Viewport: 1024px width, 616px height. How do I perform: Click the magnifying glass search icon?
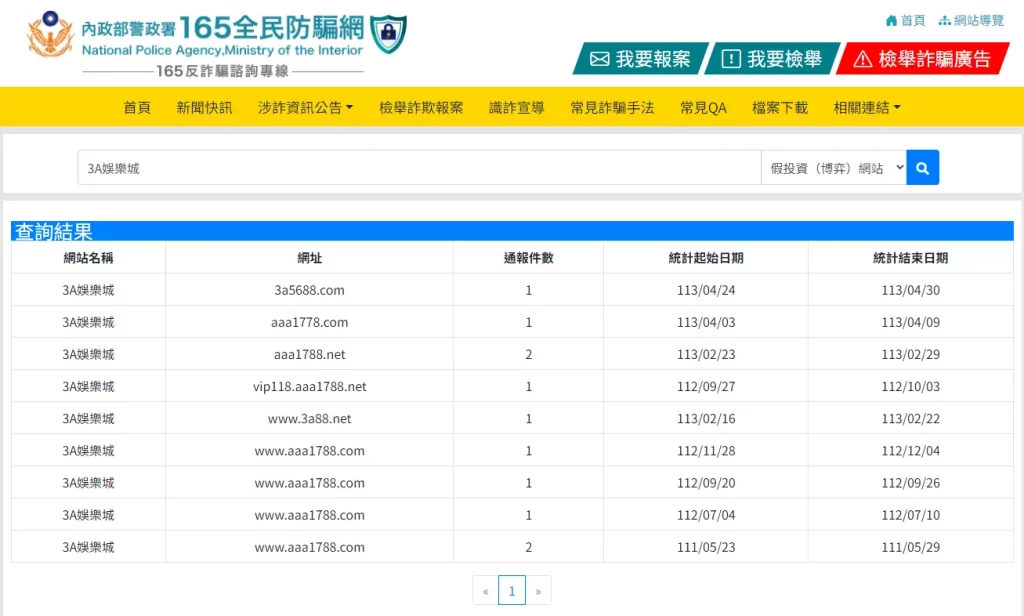pos(921,167)
